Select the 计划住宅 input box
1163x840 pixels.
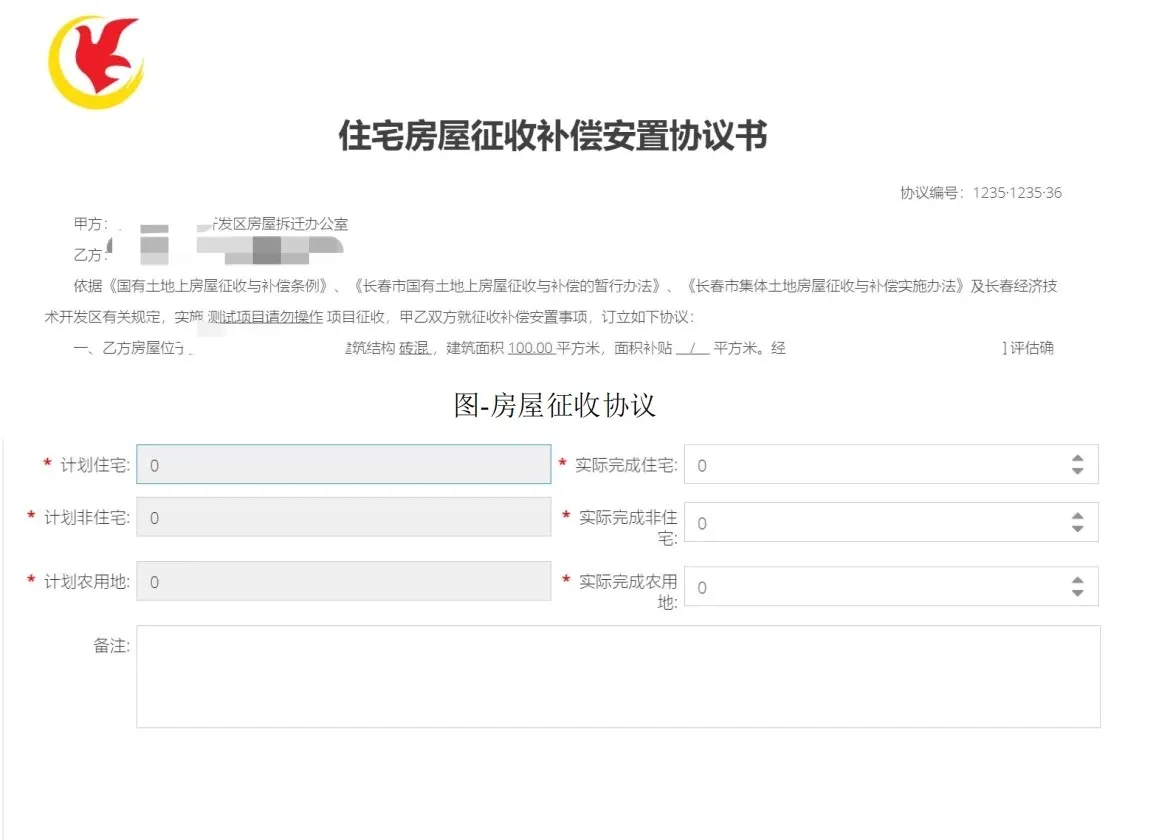[345, 464]
